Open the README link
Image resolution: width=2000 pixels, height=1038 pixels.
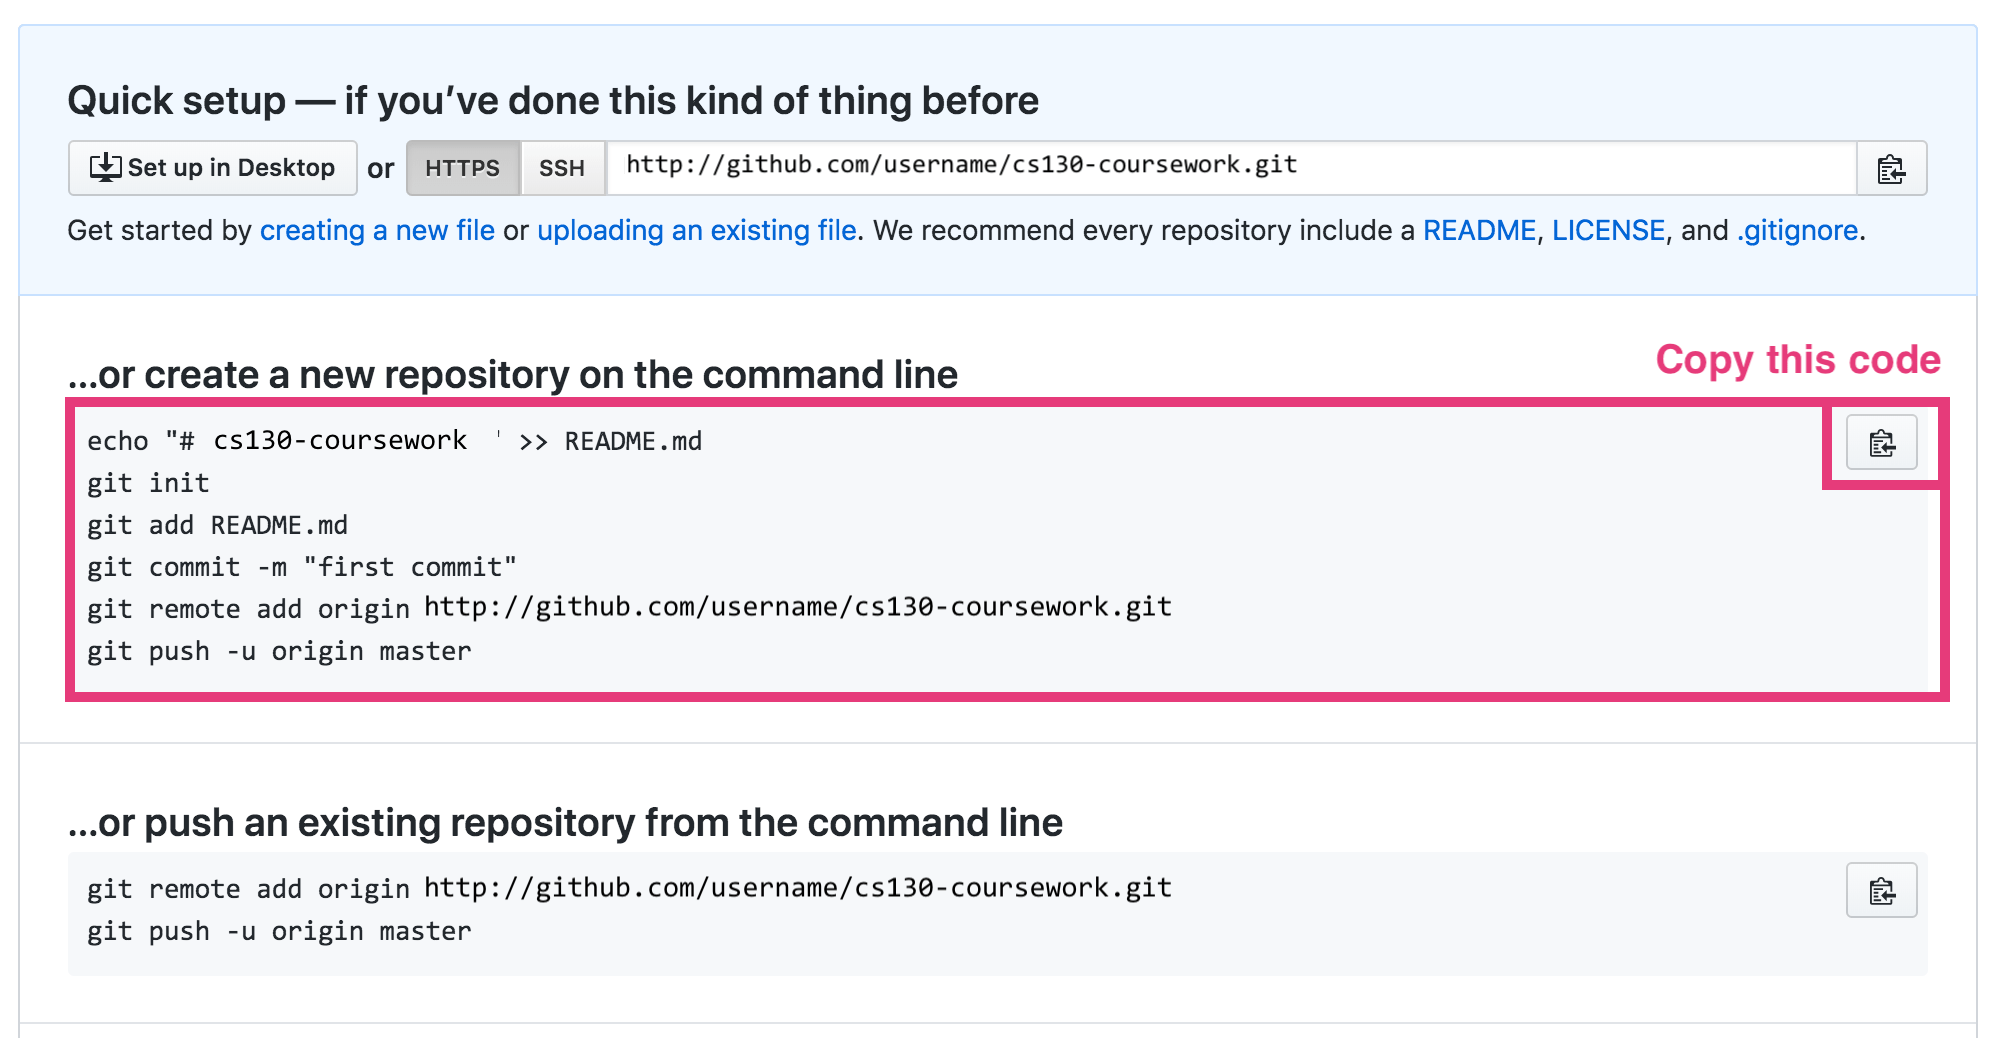[x=1479, y=231]
